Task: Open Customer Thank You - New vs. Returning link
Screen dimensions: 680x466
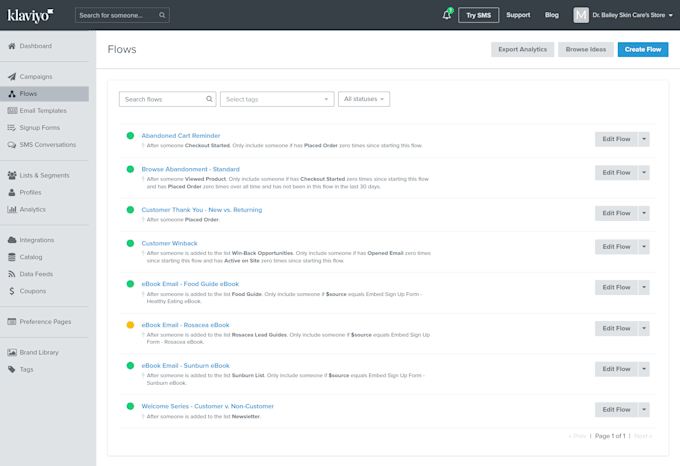Action: click(x=202, y=210)
